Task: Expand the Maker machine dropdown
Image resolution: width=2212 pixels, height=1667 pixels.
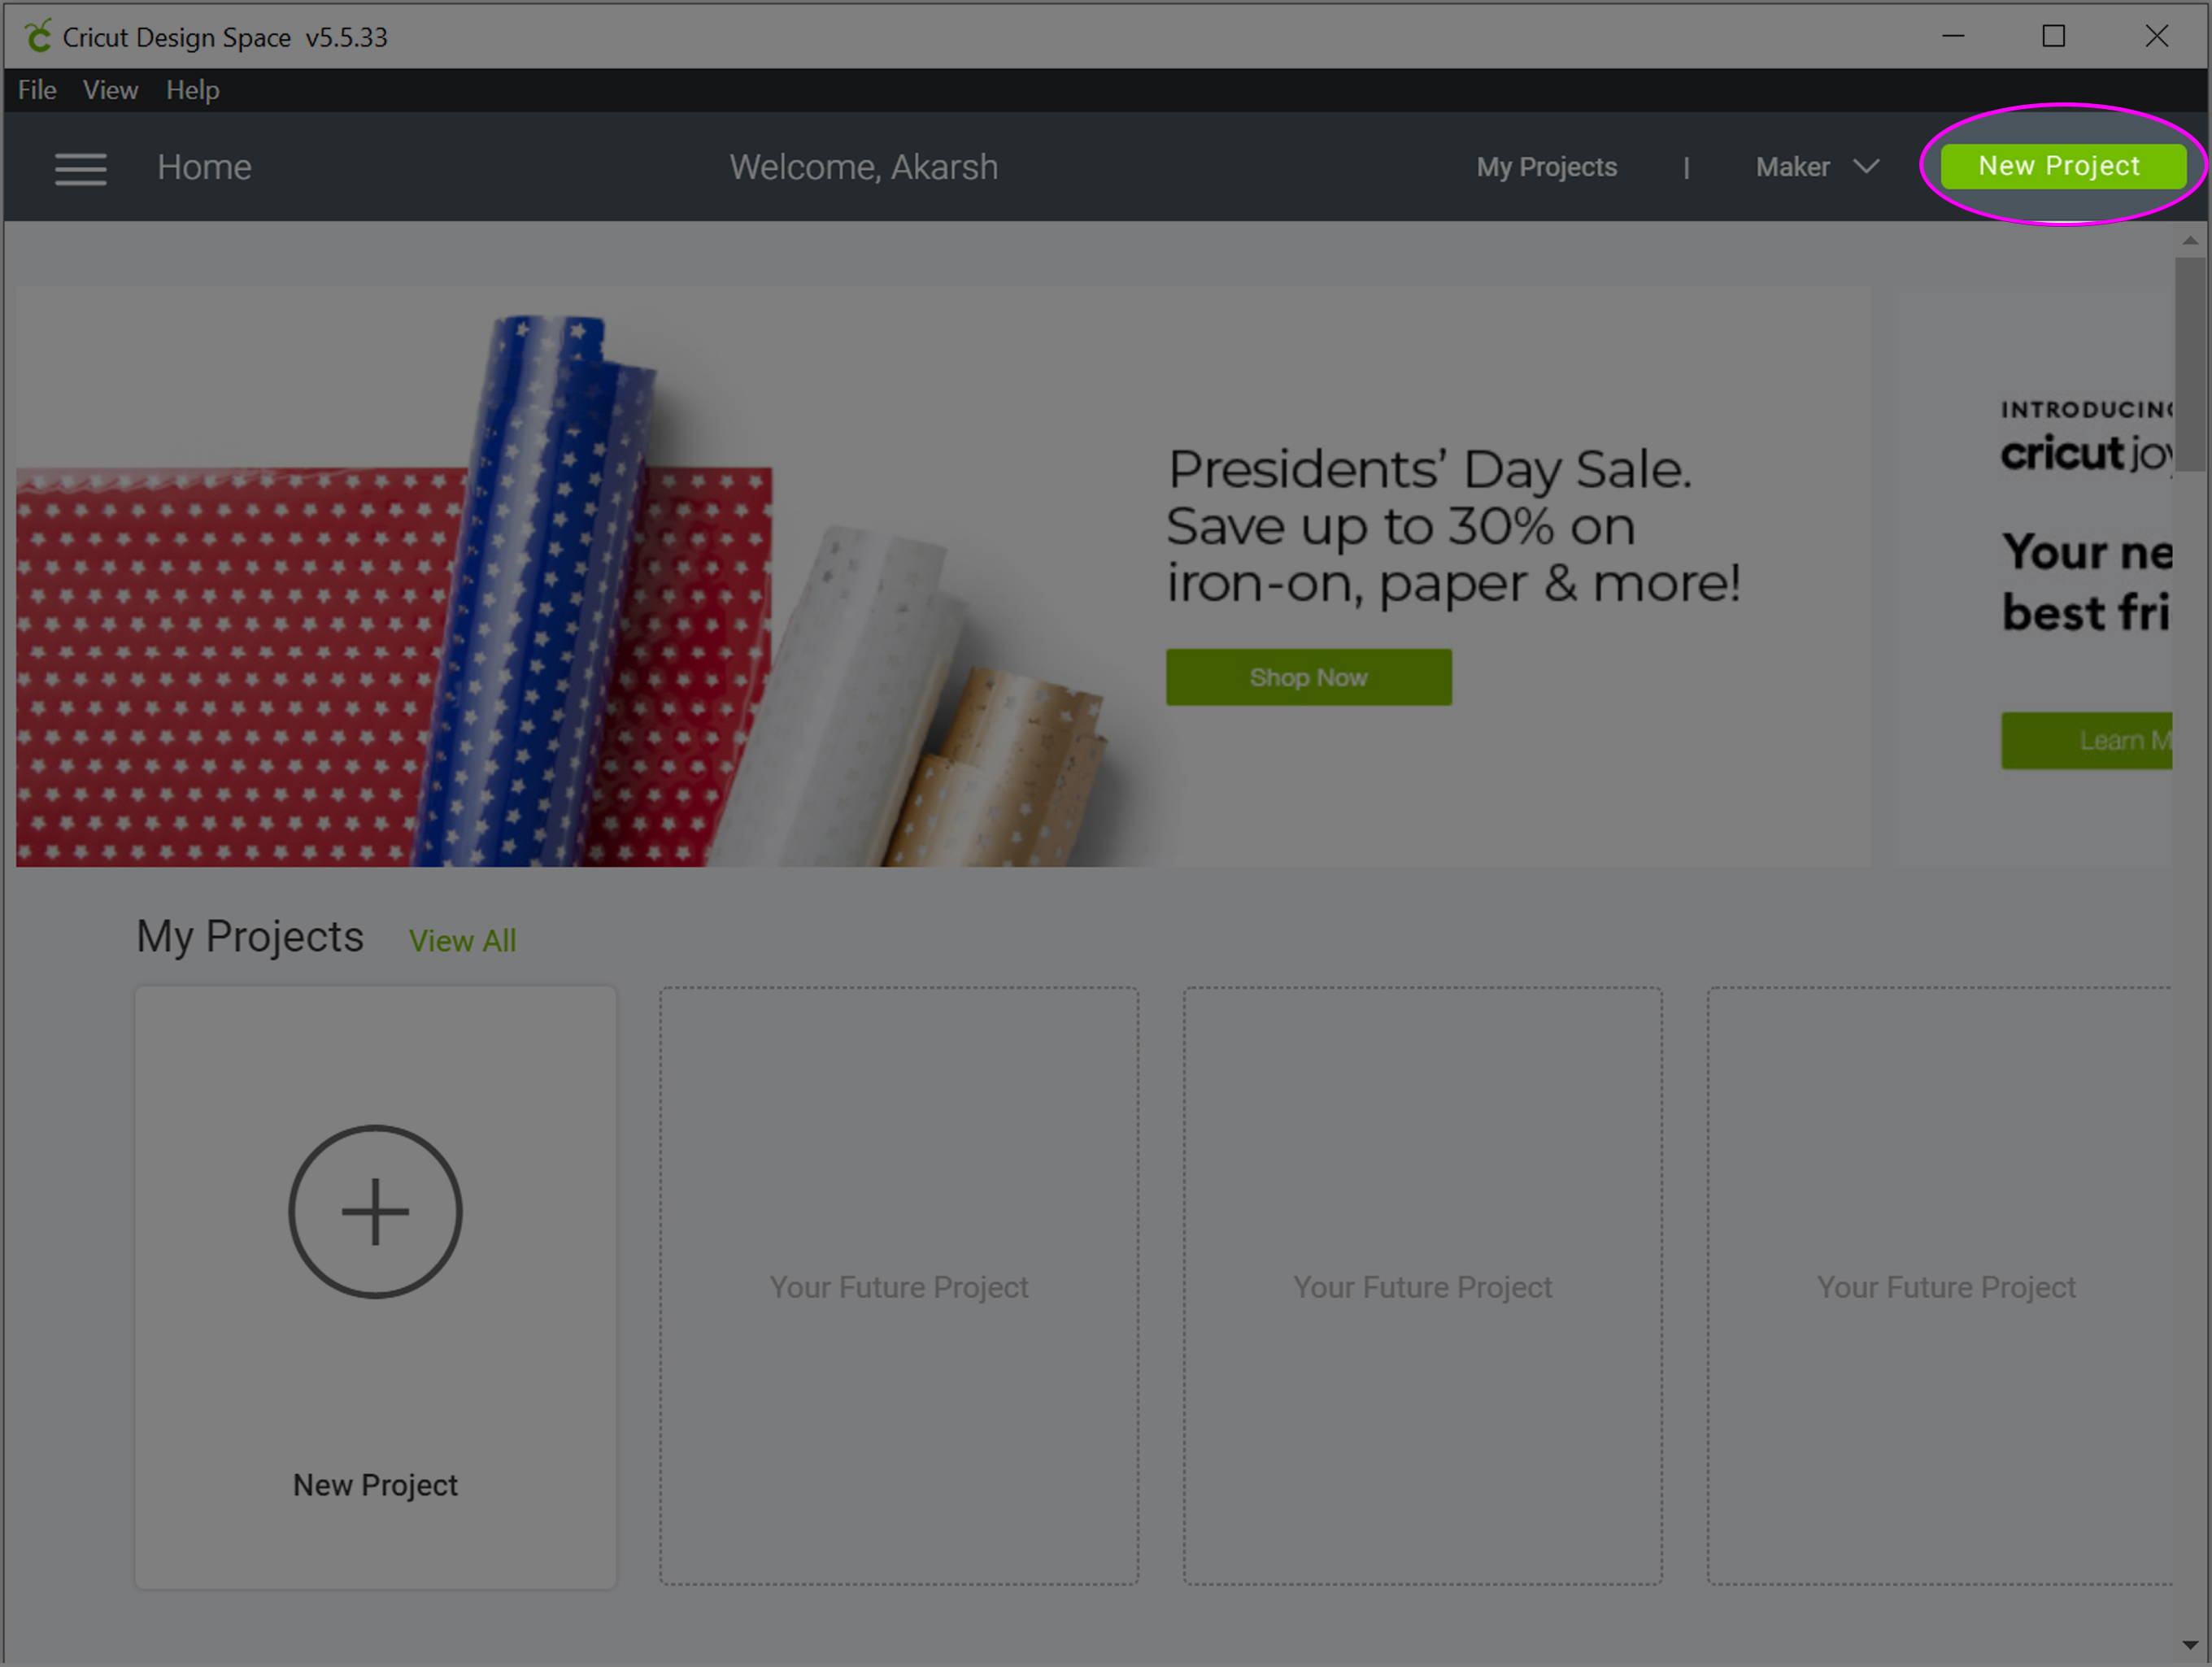Action: (x=1817, y=167)
